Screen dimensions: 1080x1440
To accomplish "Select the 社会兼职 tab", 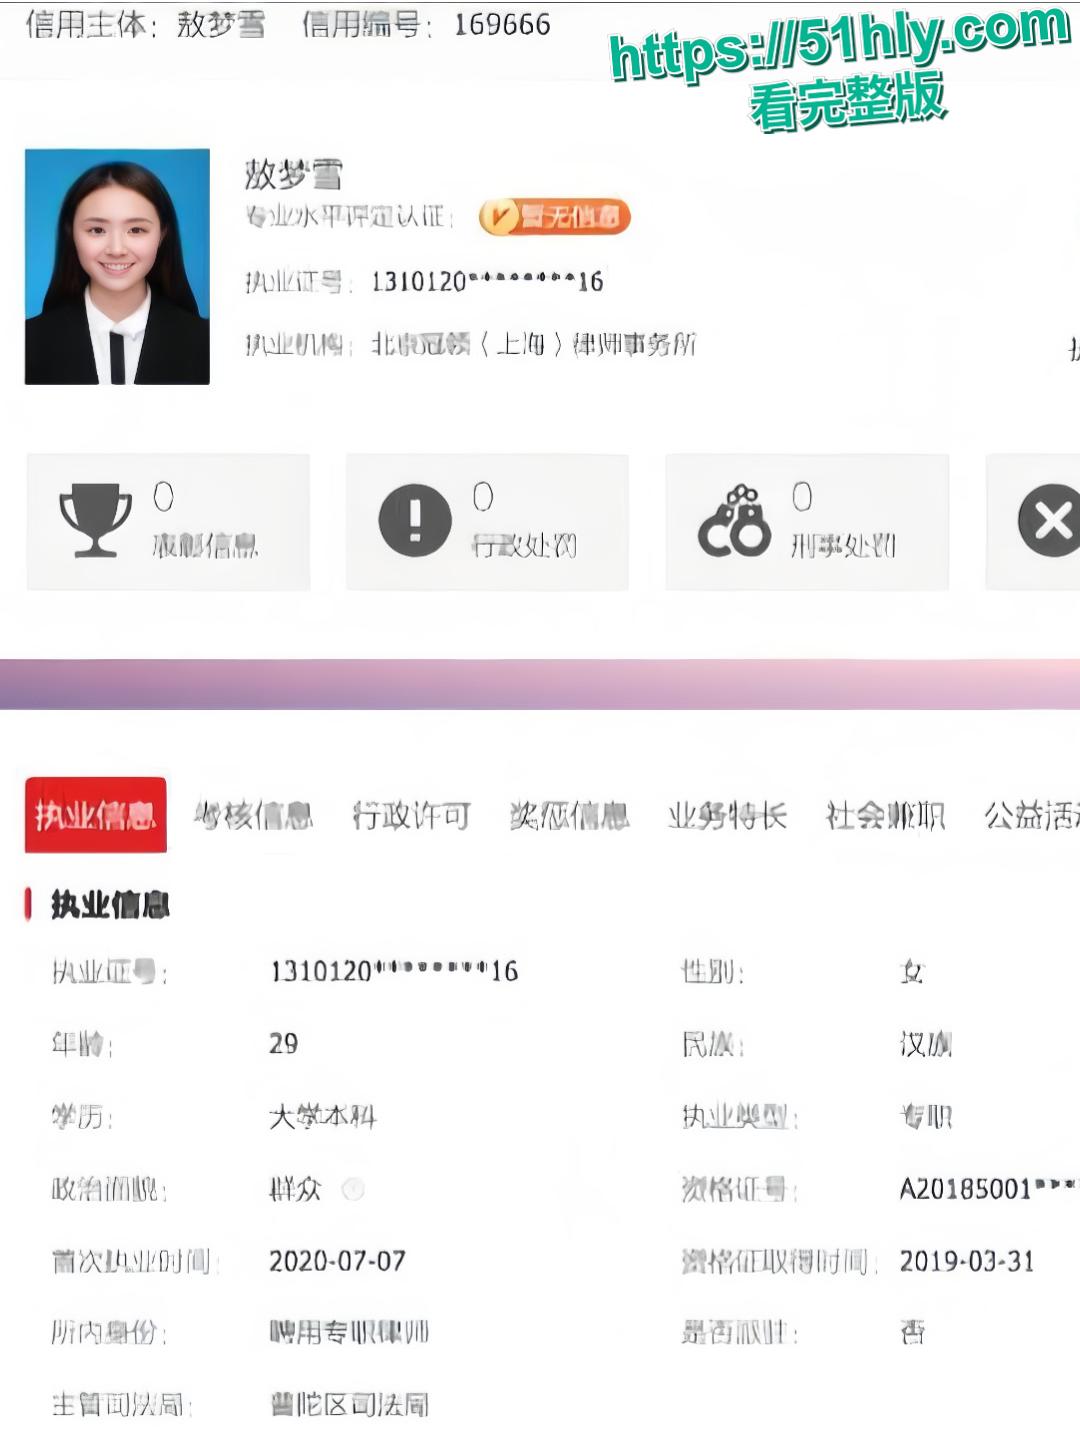I will pyautogui.click(x=882, y=815).
